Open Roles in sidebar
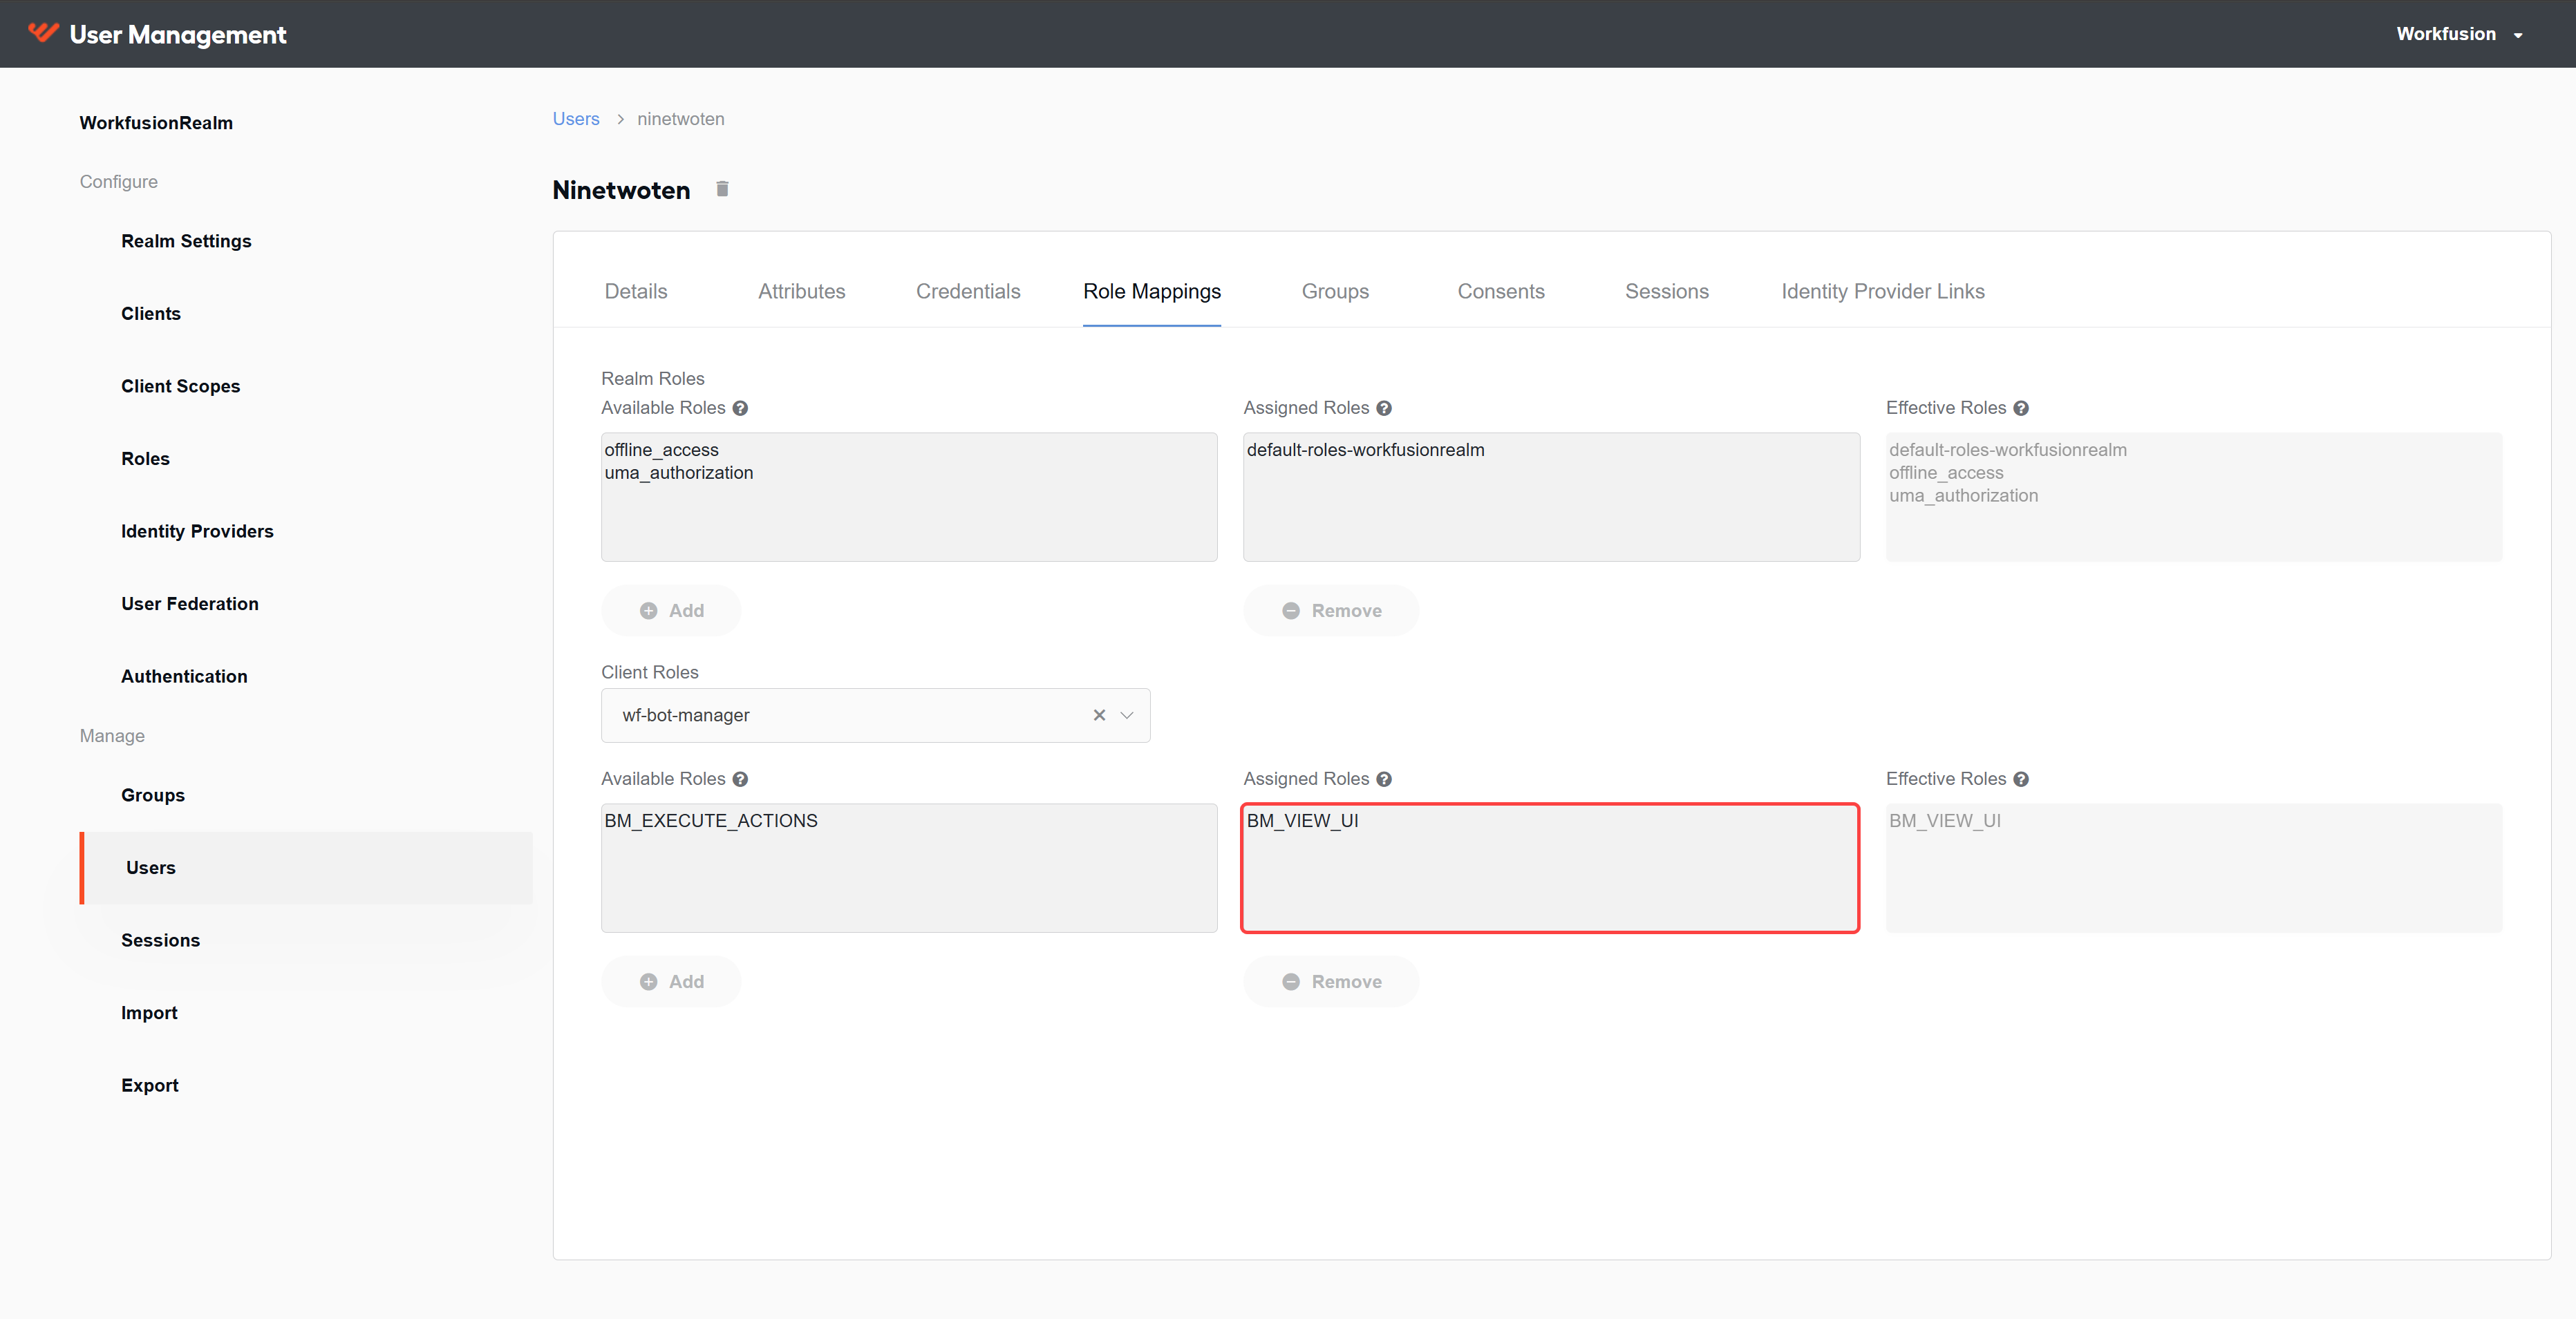 pyautogui.click(x=145, y=458)
